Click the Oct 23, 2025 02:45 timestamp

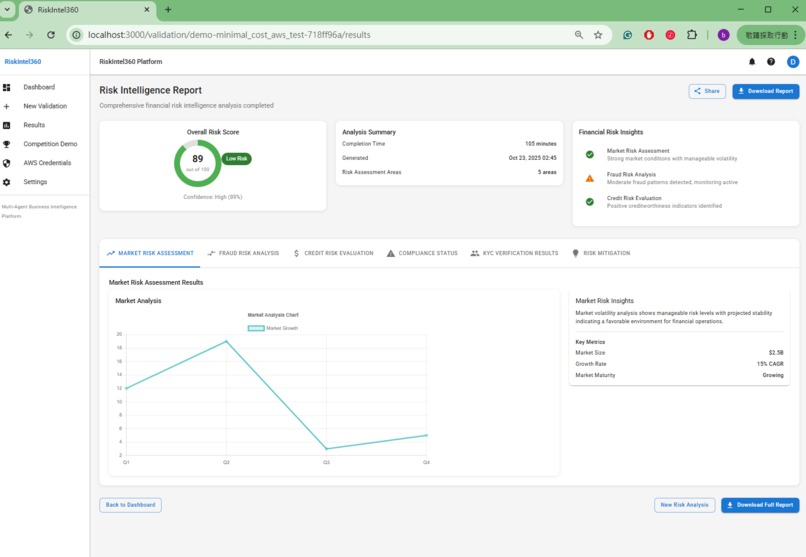532,158
